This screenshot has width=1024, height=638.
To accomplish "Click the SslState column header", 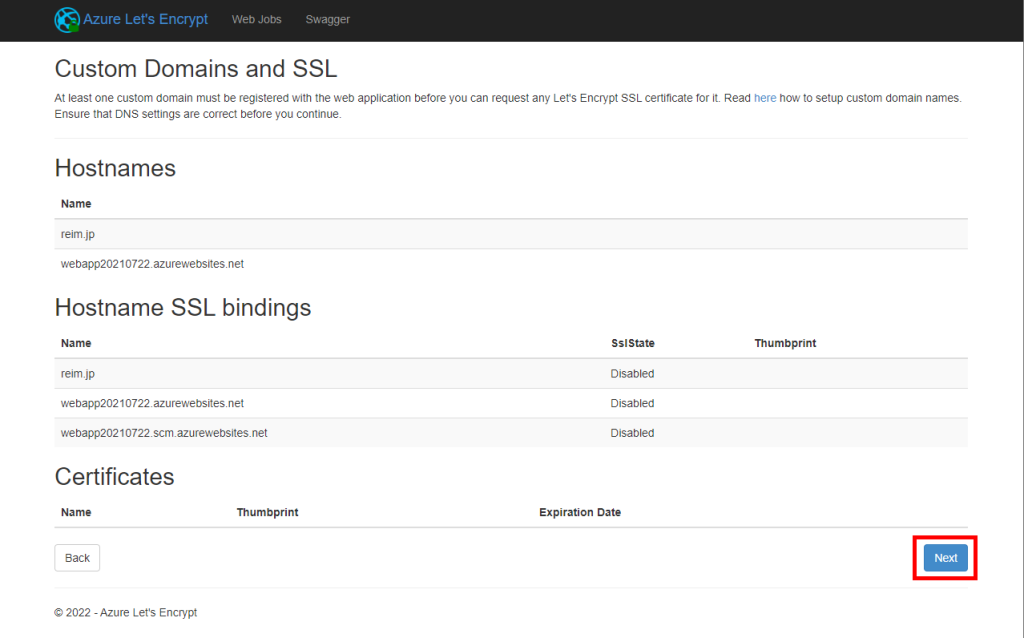I will [x=633, y=343].
